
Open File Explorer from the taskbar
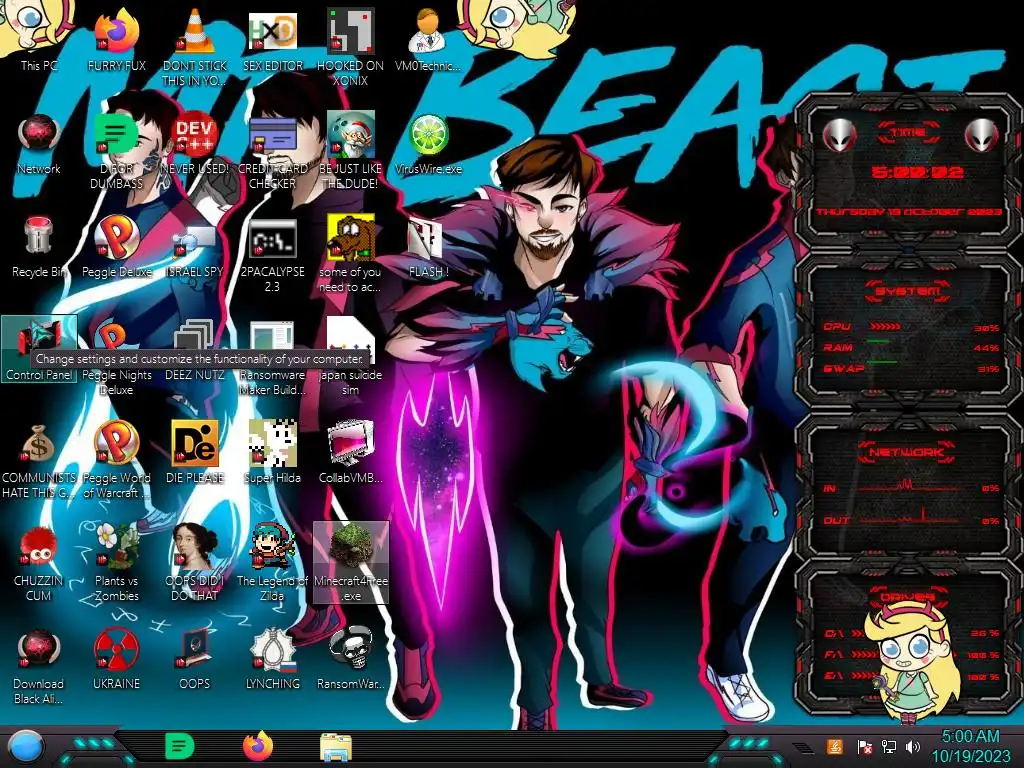(x=336, y=747)
